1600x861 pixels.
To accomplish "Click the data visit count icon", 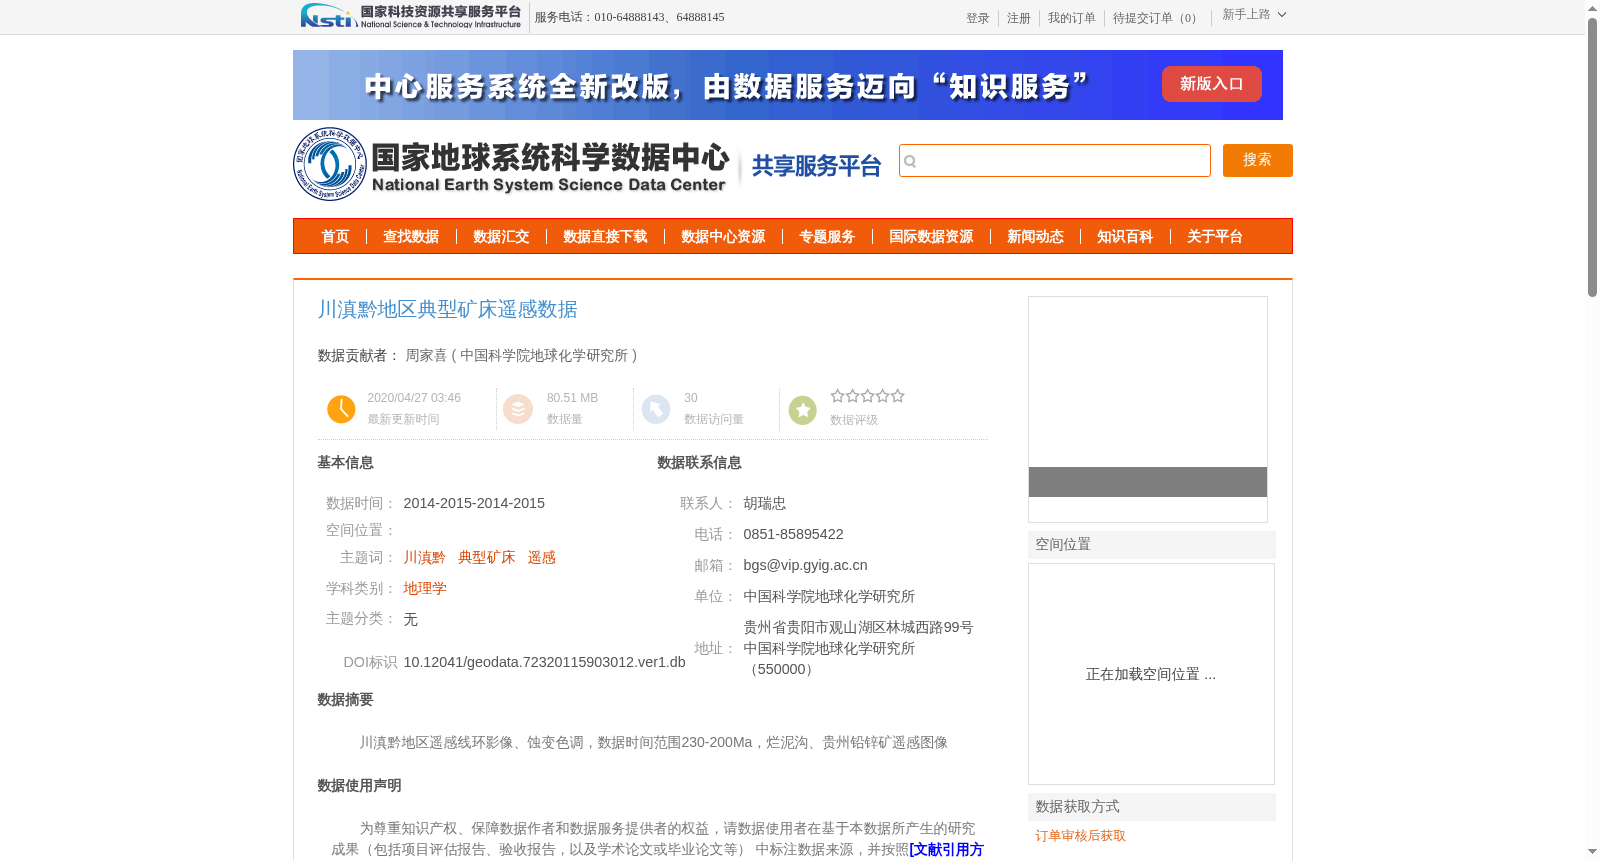I will [x=656, y=409].
